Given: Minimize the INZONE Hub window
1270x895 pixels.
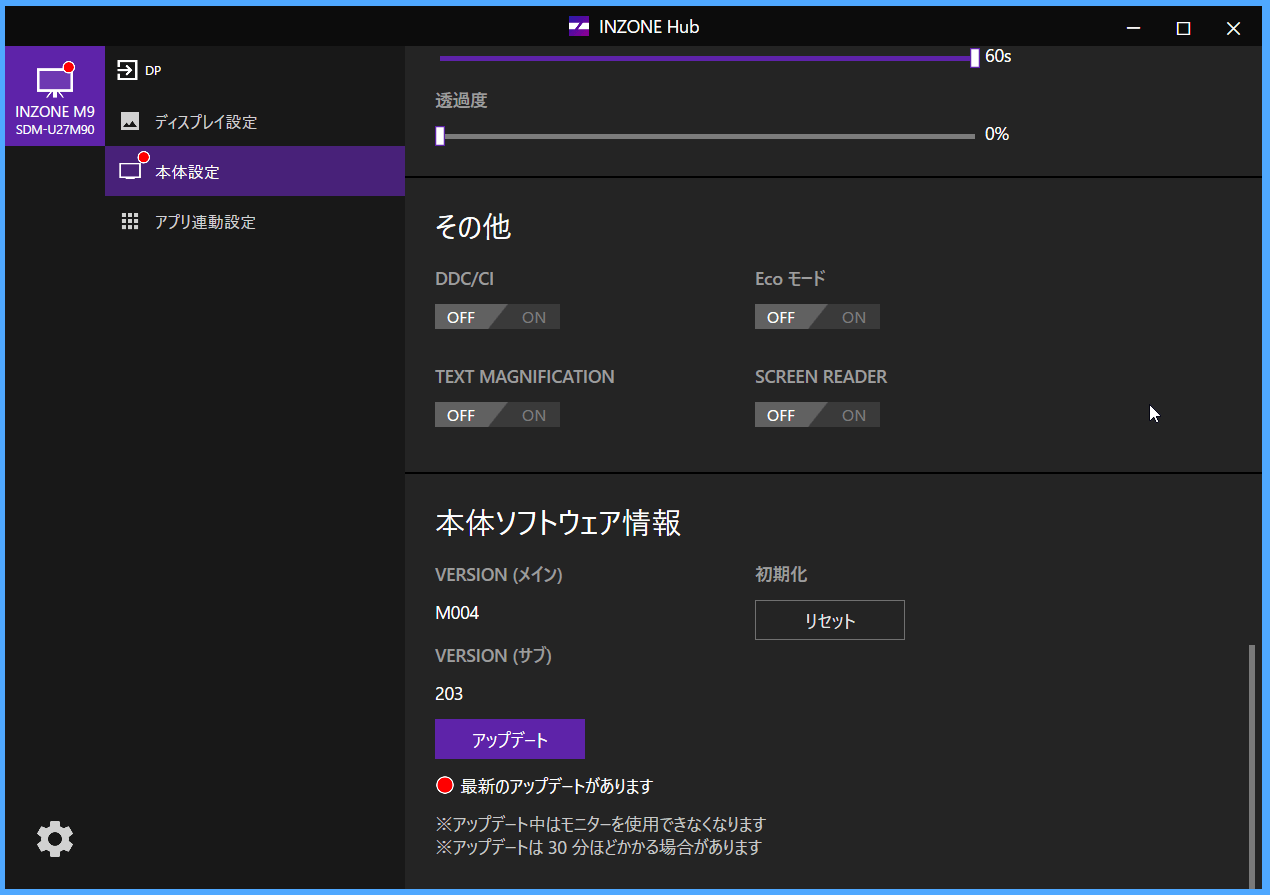Looking at the screenshot, I should pos(1134,28).
